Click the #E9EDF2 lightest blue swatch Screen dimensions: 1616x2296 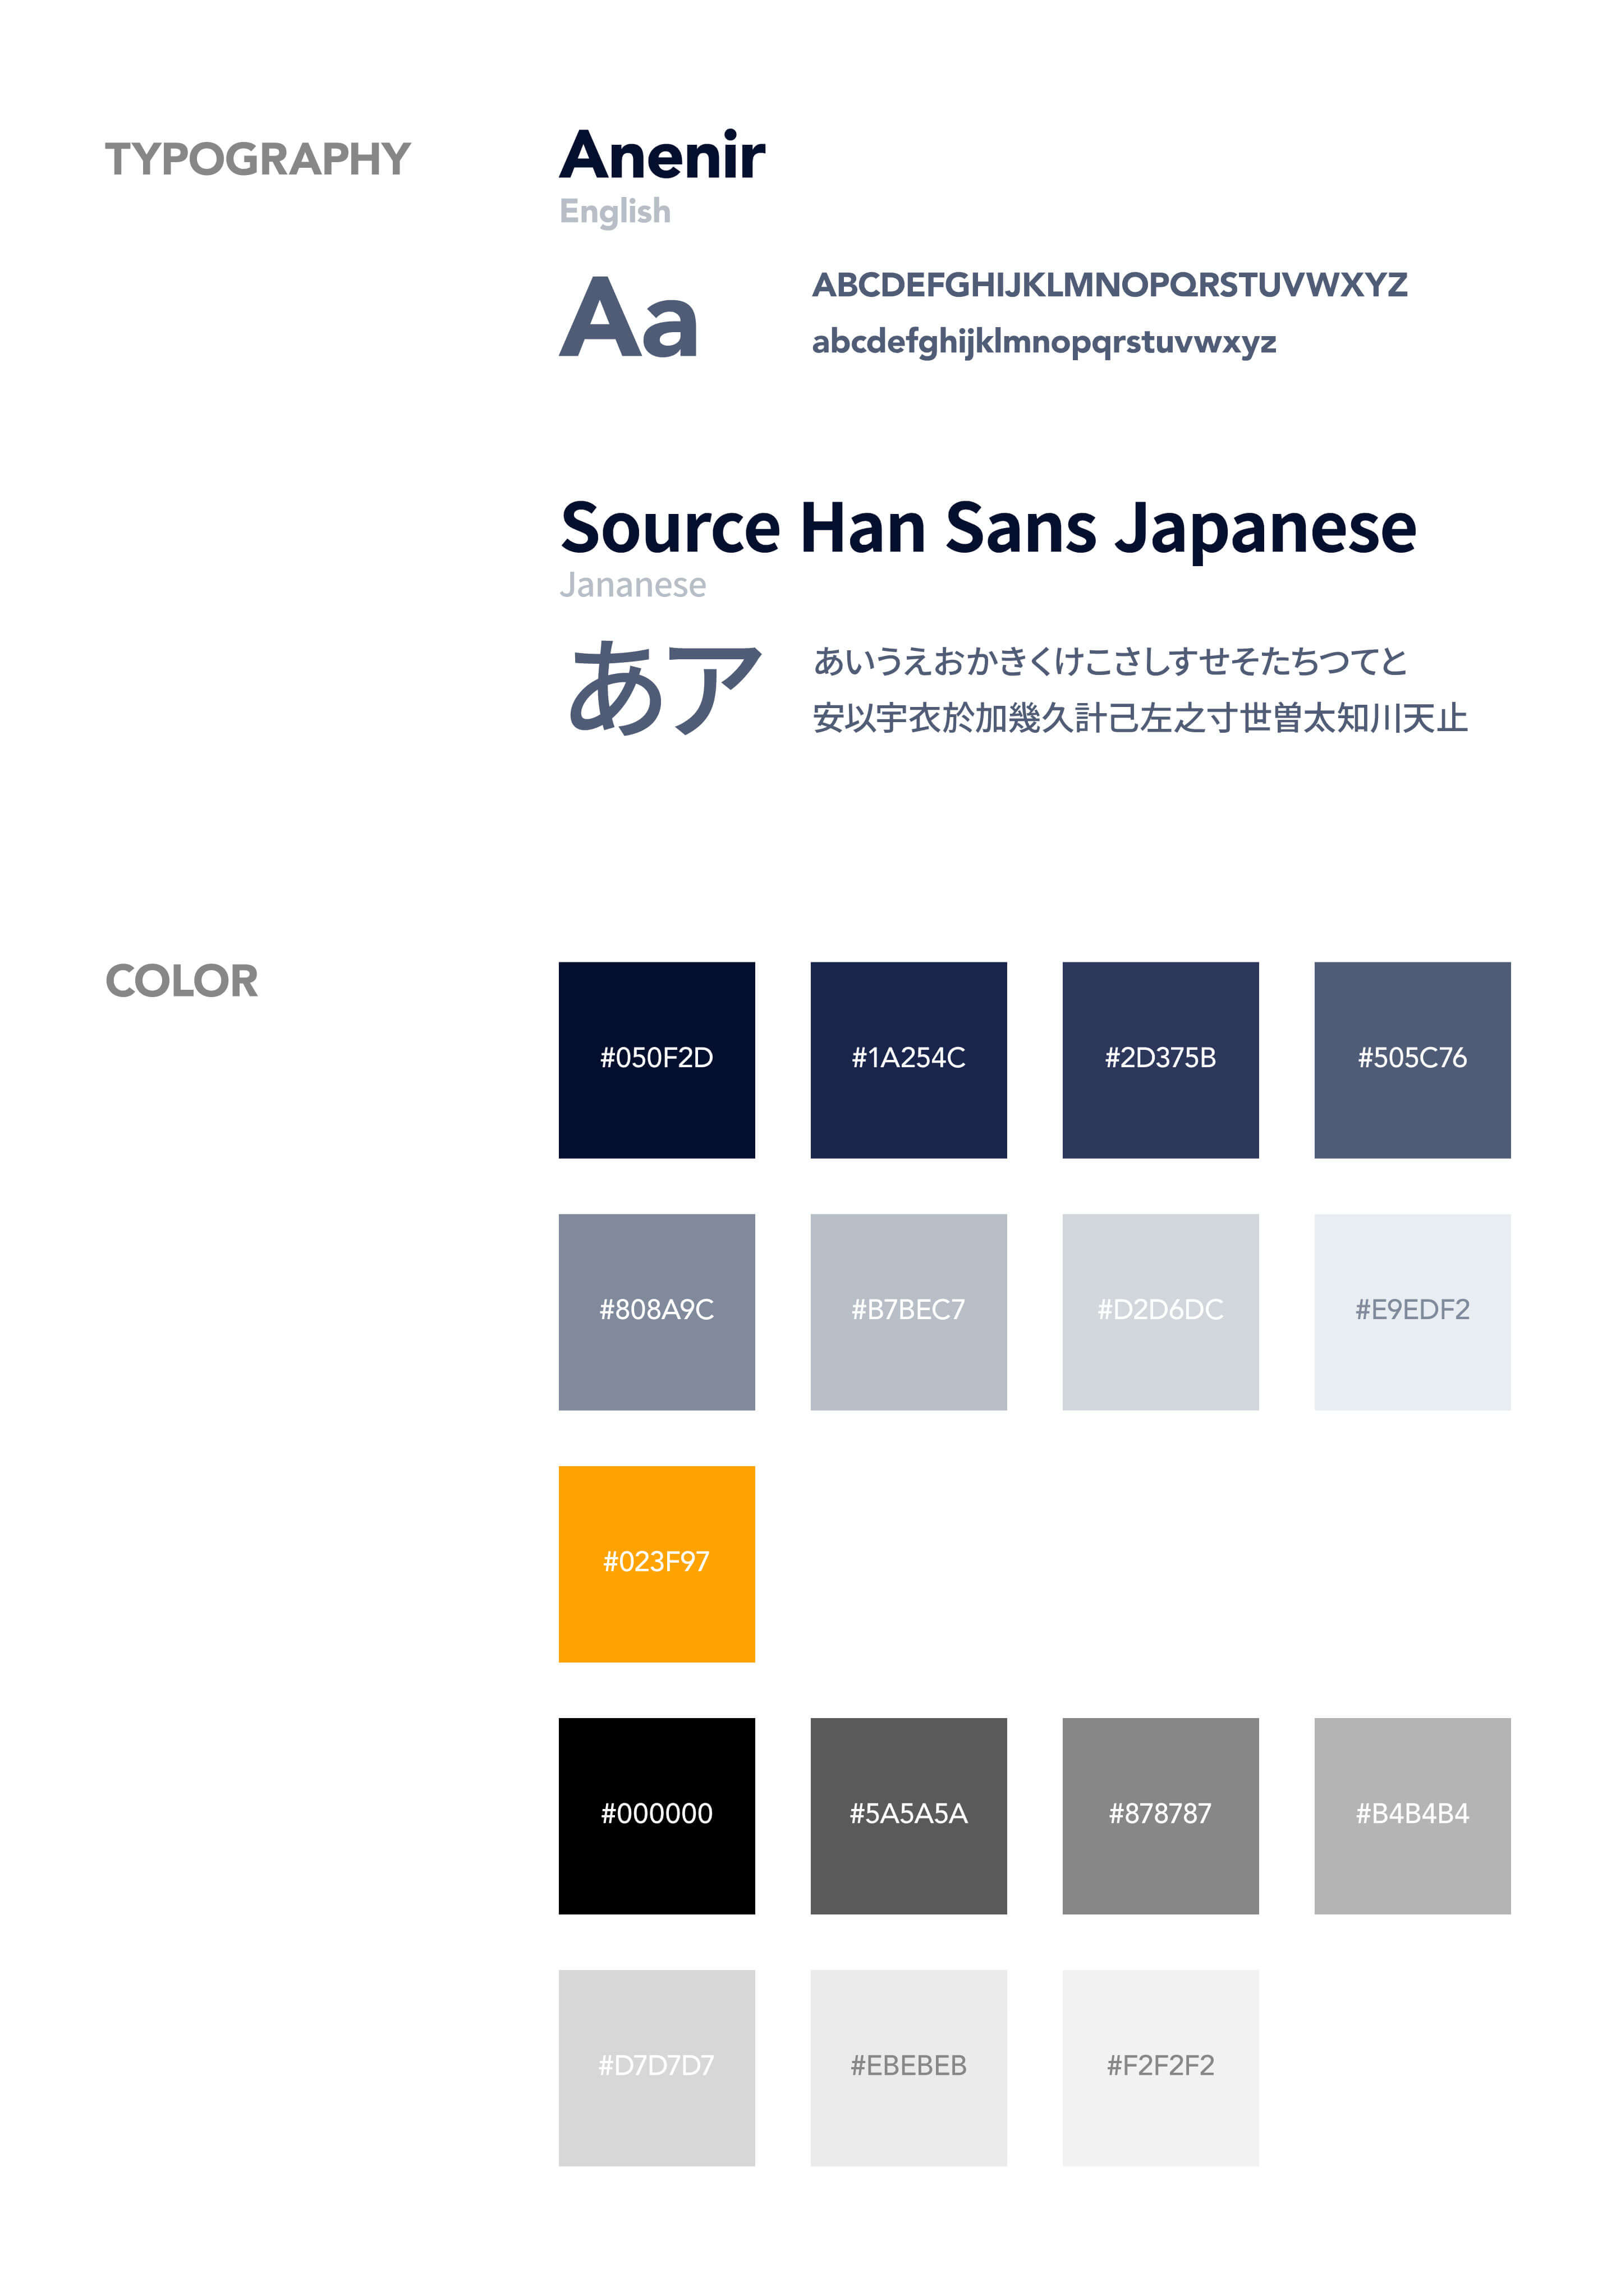[1412, 1312]
